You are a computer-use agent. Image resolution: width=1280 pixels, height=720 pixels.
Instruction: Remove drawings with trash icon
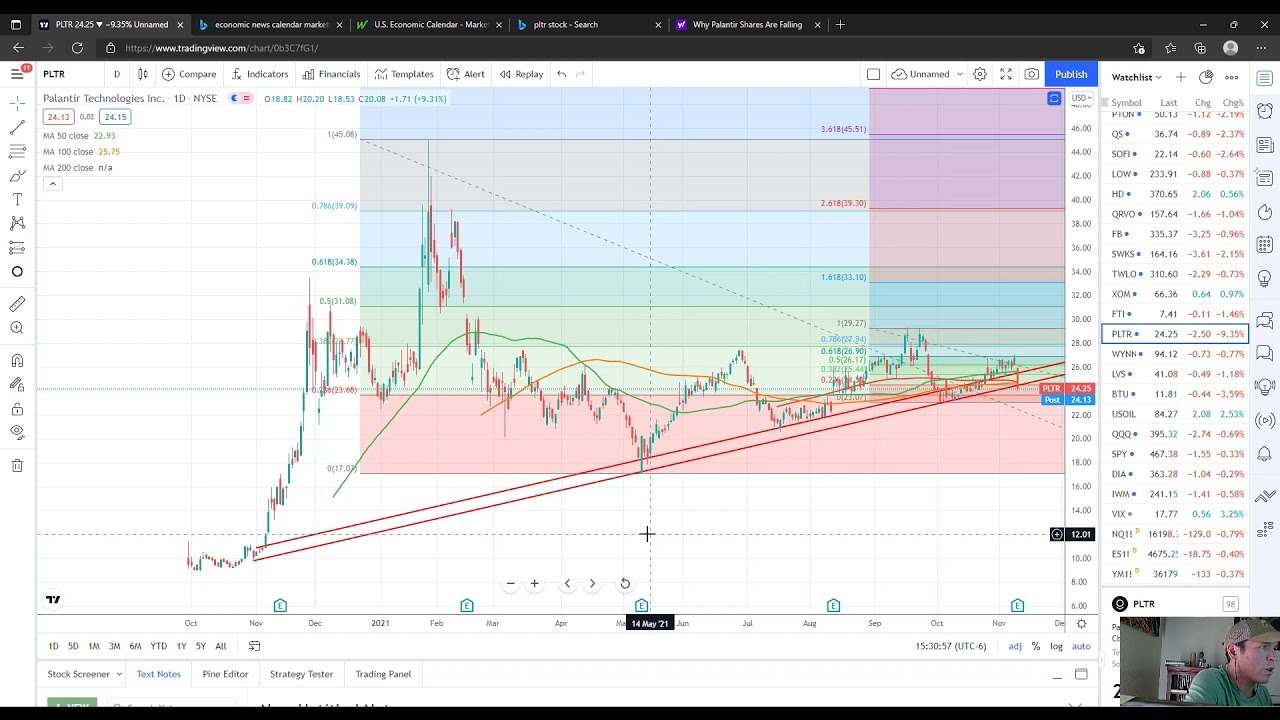pyautogui.click(x=17, y=465)
